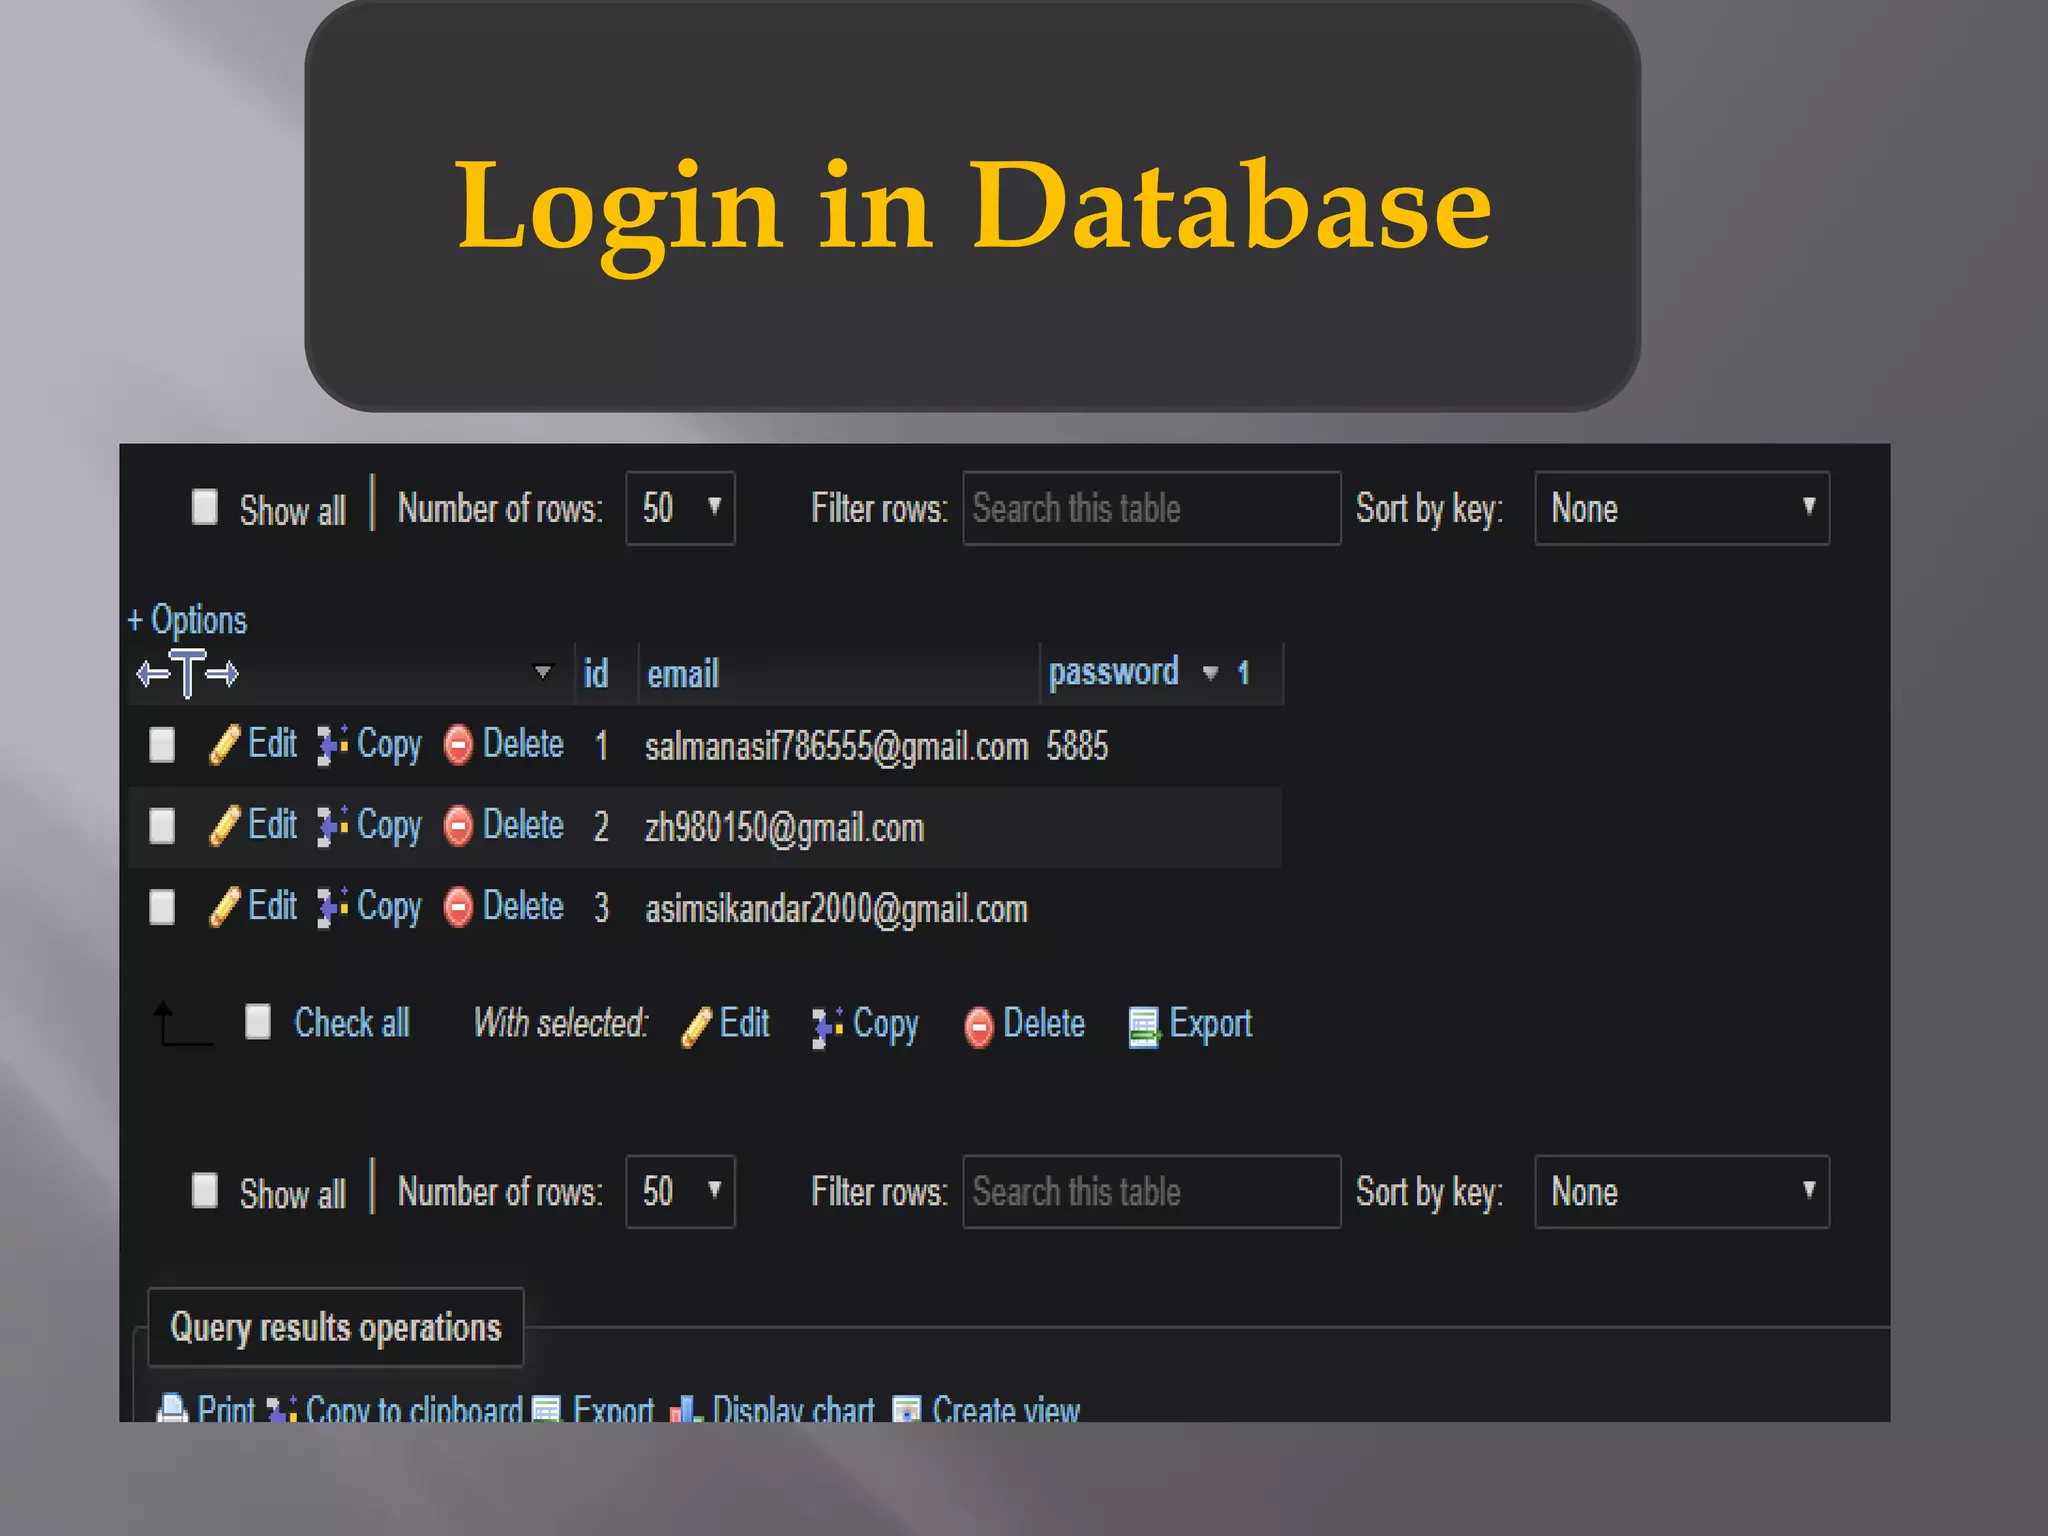Click the bottom Search this table field
The image size is (2048, 1536).
(x=1150, y=1192)
